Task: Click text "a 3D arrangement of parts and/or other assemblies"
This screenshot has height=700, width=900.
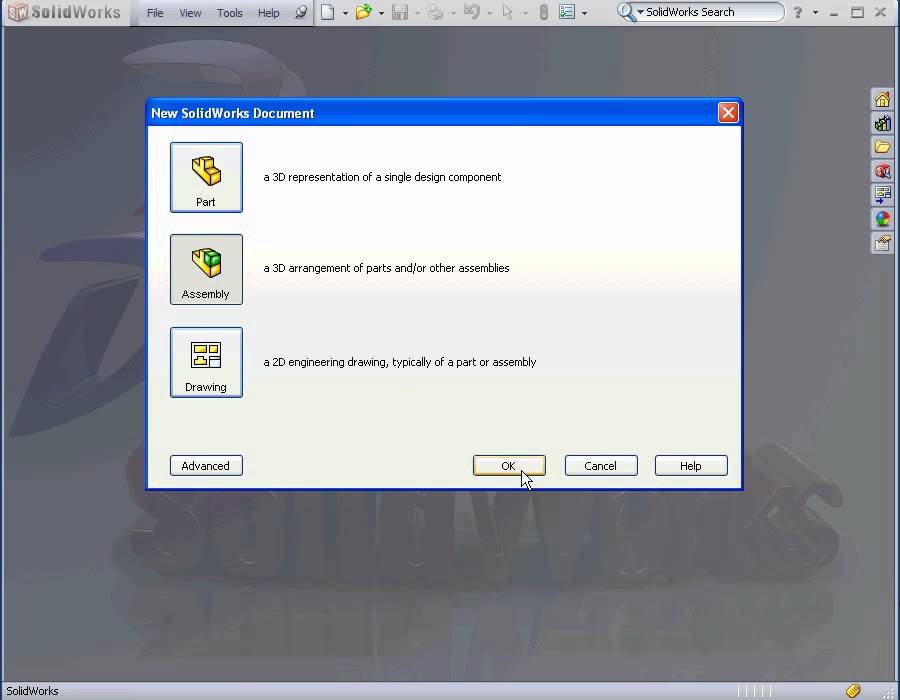Action: 386,268
